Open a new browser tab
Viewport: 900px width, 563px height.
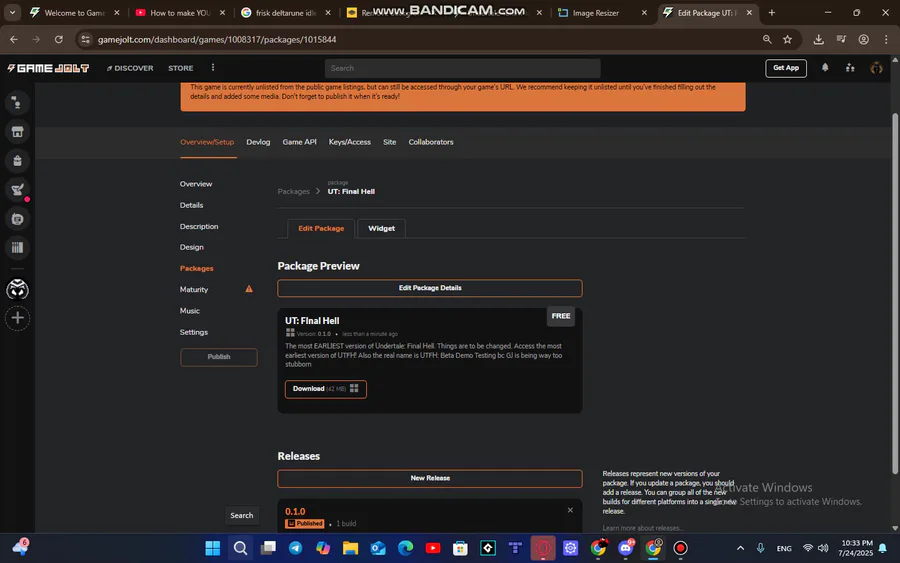tap(771, 13)
